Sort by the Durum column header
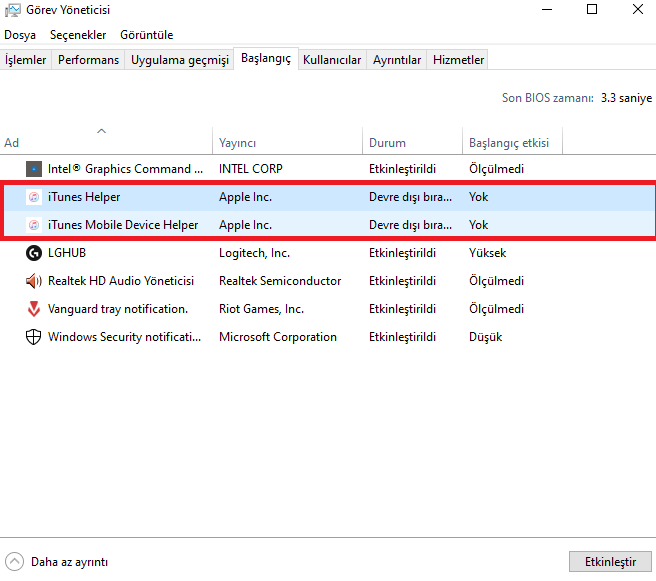 click(x=413, y=143)
